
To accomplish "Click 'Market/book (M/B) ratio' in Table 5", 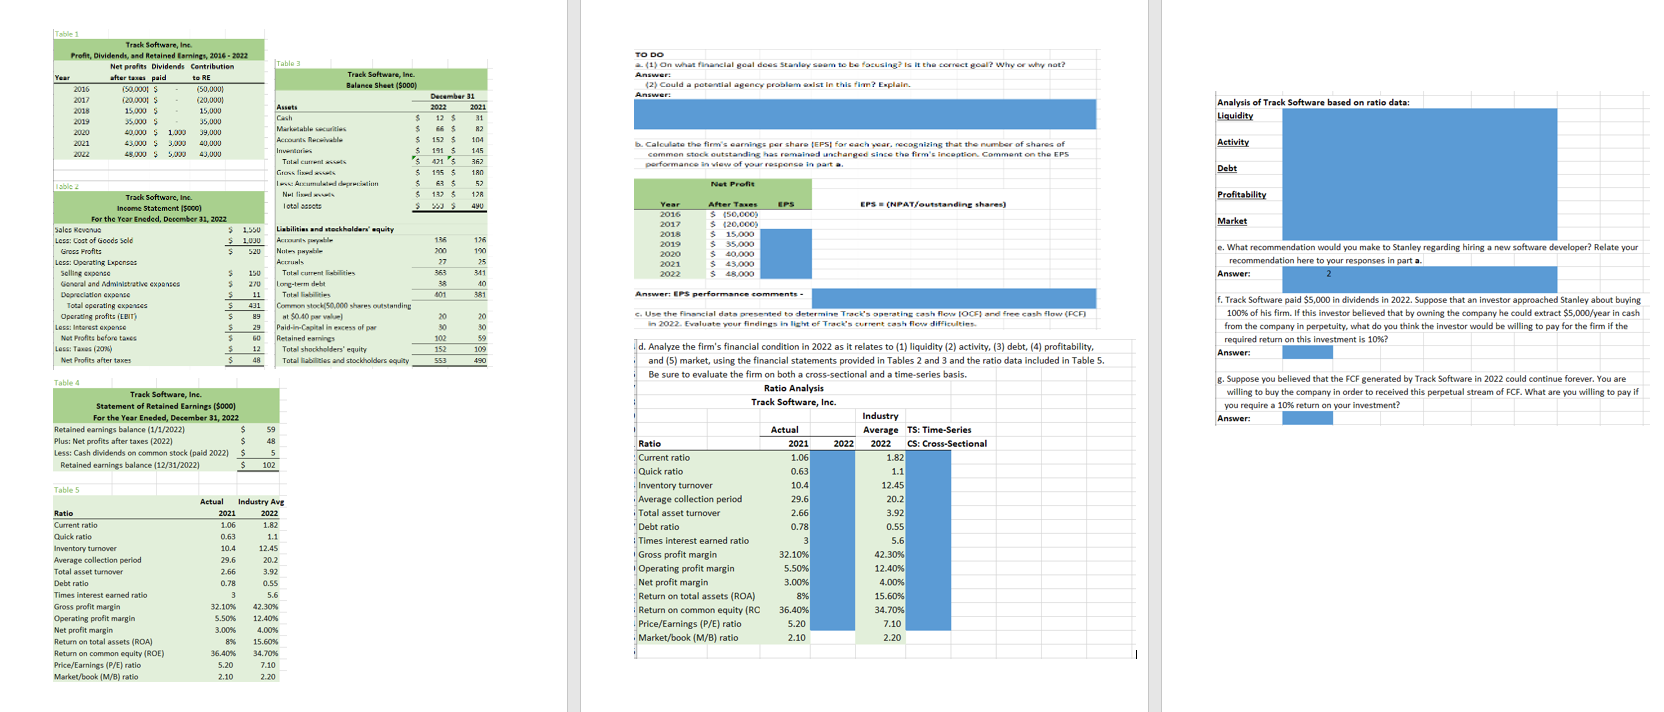I will click(x=96, y=677).
